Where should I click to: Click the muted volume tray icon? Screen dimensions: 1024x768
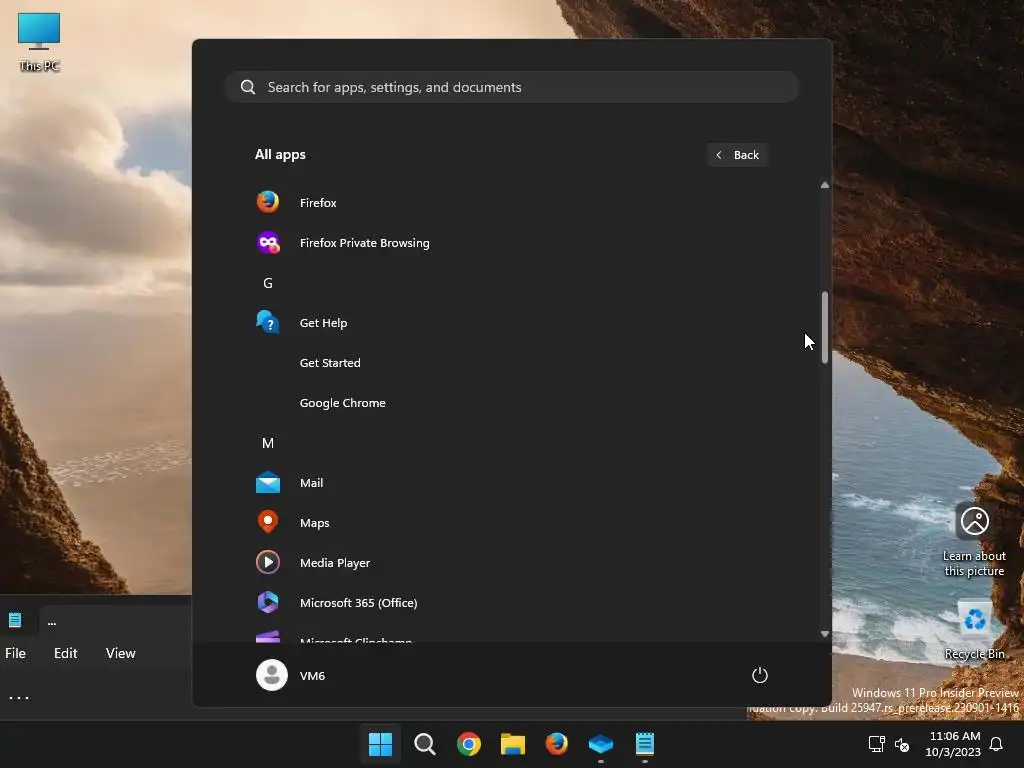coord(902,744)
